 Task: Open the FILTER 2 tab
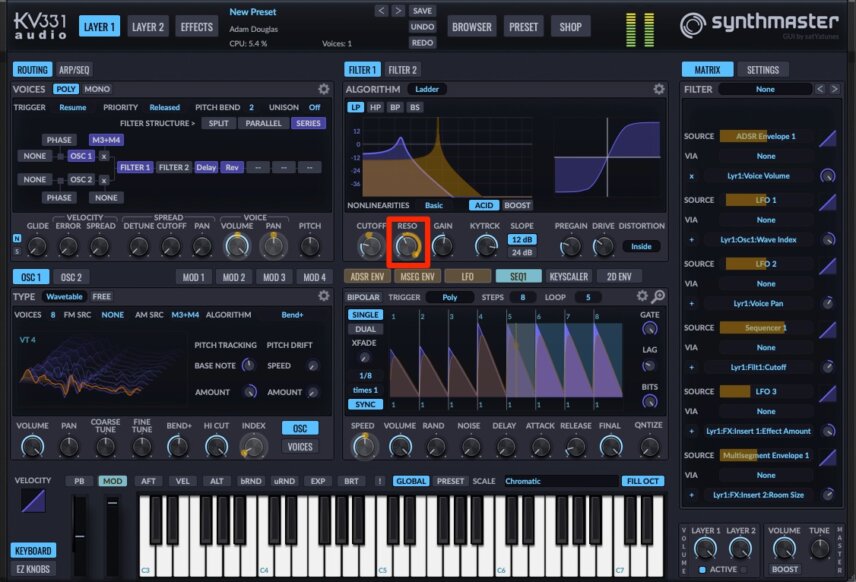(402, 70)
